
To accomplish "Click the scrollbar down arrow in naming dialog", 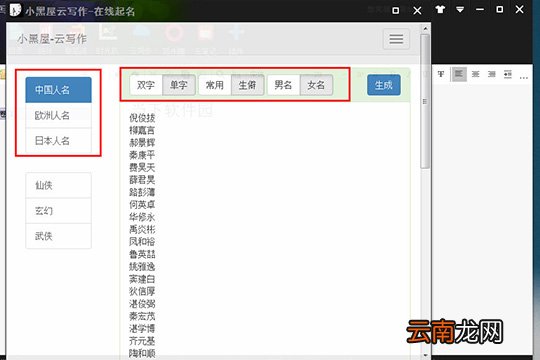I will 425,355.
